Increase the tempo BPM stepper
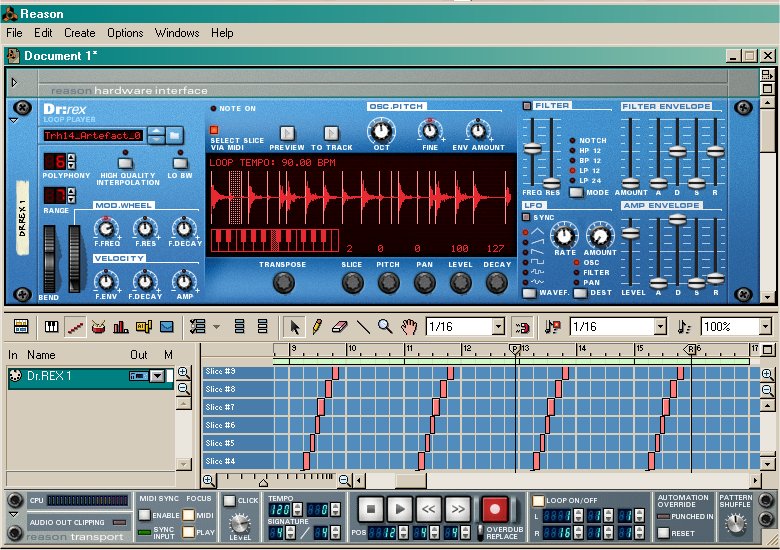780x550 pixels. click(x=297, y=506)
